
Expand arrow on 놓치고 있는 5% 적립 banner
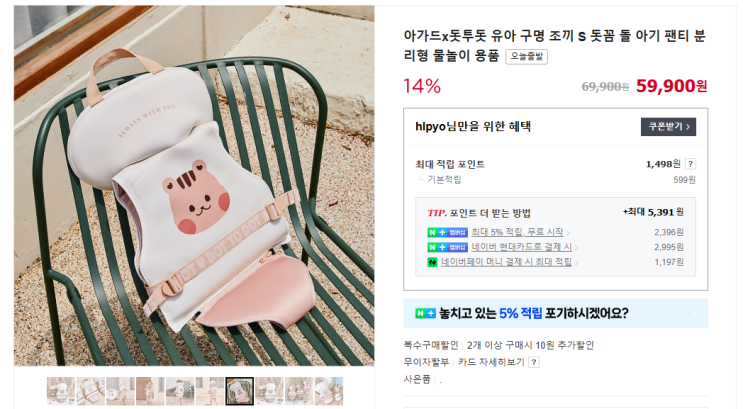(694, 313)
